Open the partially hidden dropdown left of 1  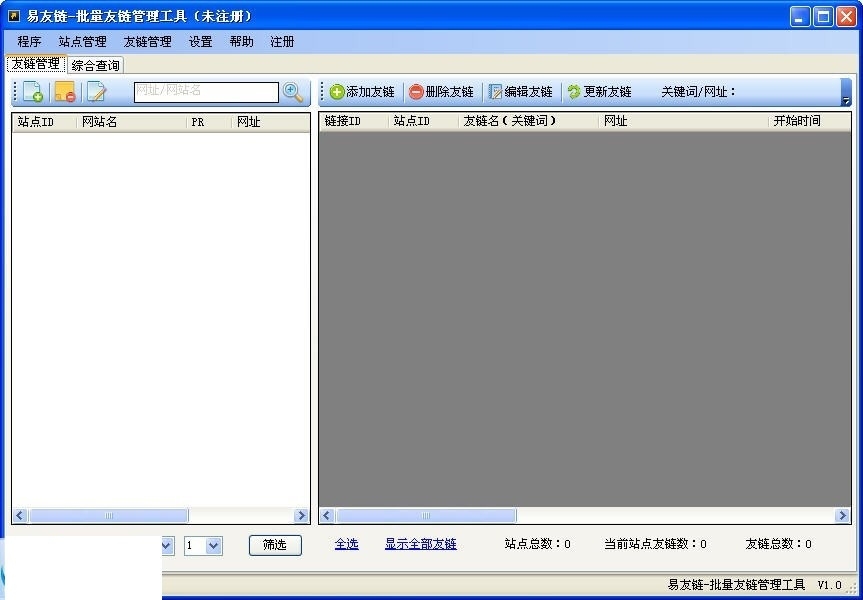(x=168, y=546)
